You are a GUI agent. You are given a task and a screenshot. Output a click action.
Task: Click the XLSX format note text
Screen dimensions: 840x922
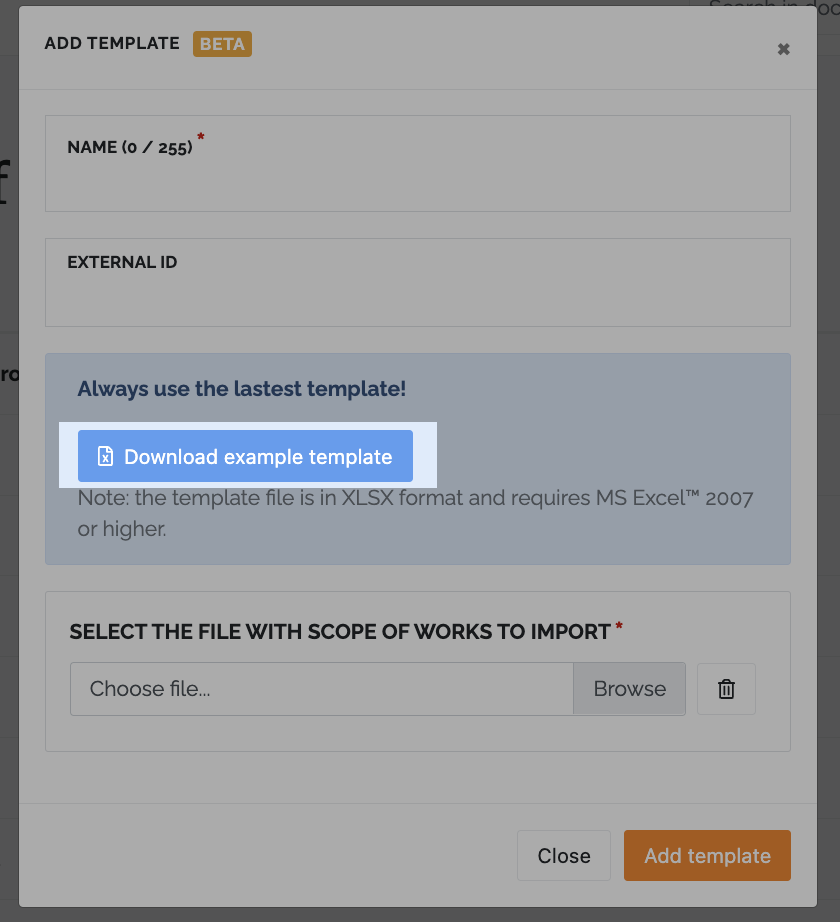pyautogui.click(x=415, y=513)
